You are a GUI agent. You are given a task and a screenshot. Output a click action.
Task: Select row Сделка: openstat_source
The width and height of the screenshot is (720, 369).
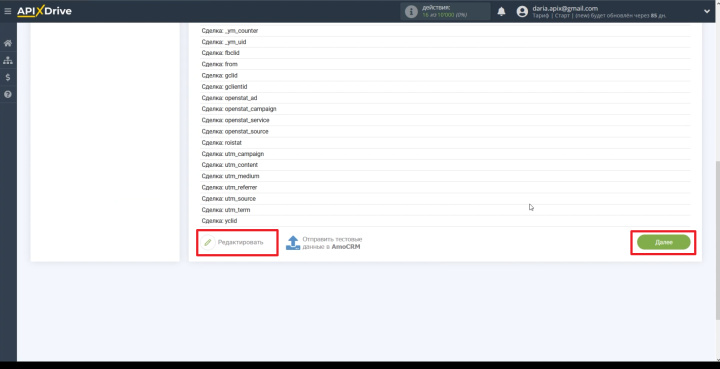(445, 131)
